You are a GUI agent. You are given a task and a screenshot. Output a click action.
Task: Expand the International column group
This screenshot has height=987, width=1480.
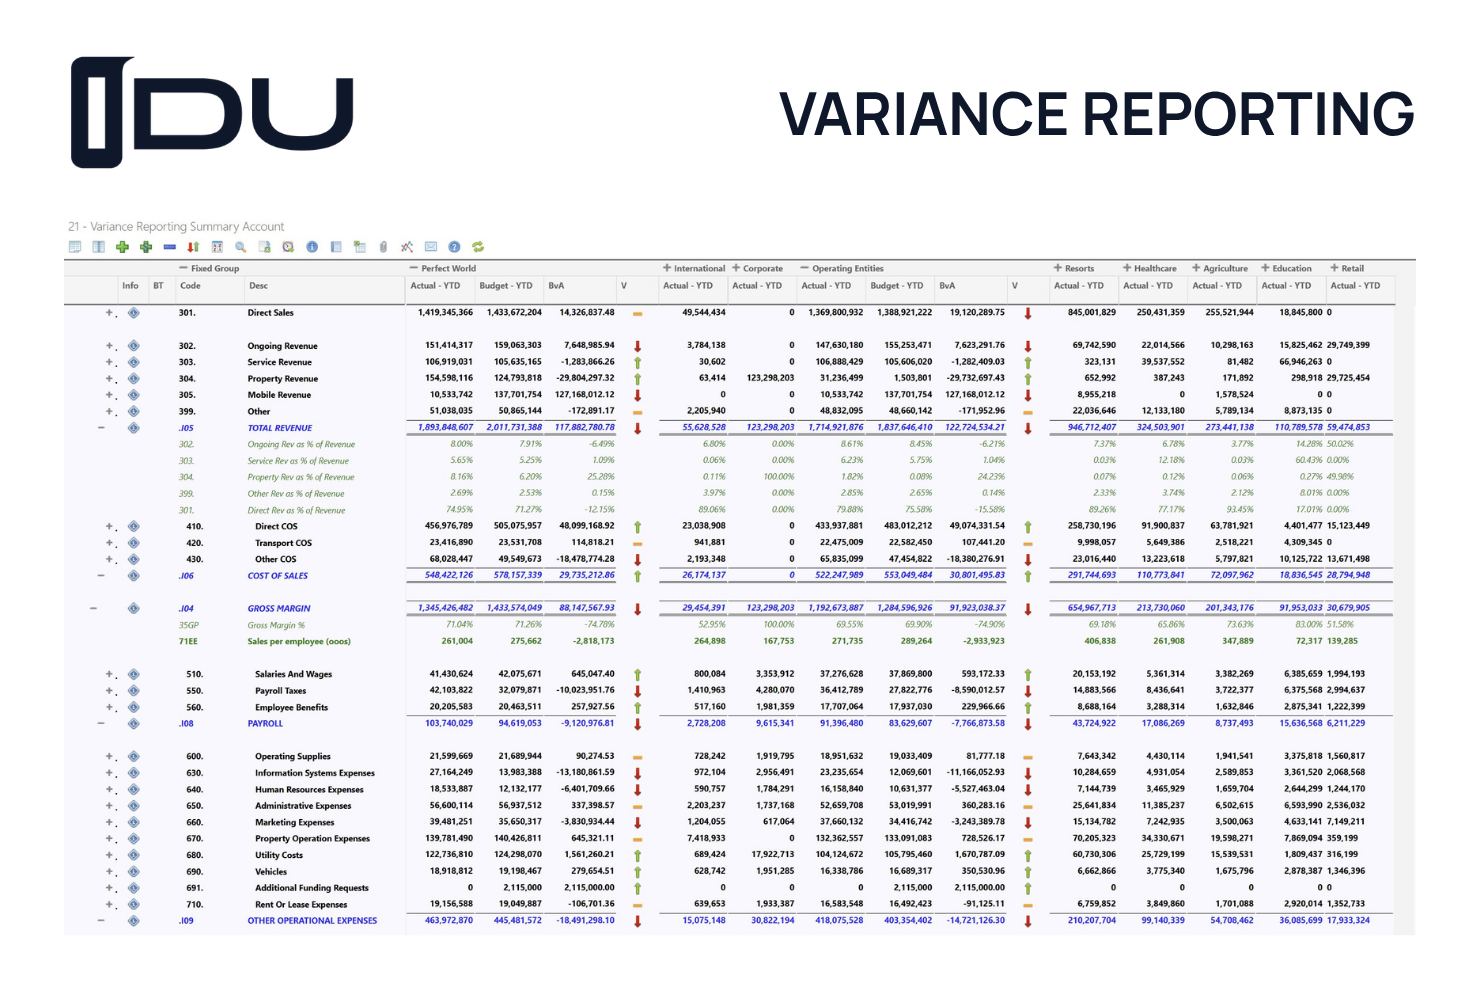(667, 268)
